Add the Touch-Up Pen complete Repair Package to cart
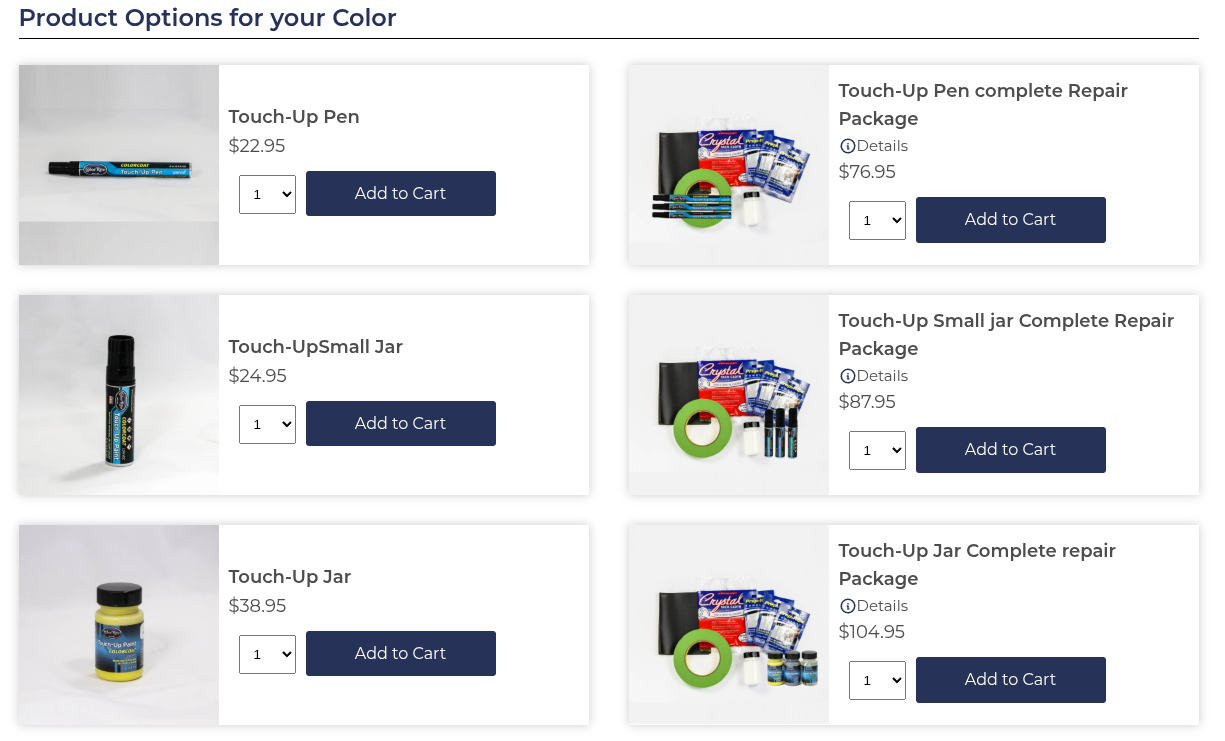This screenshot has height=741, width=1225. click(x=1010, y=219)
